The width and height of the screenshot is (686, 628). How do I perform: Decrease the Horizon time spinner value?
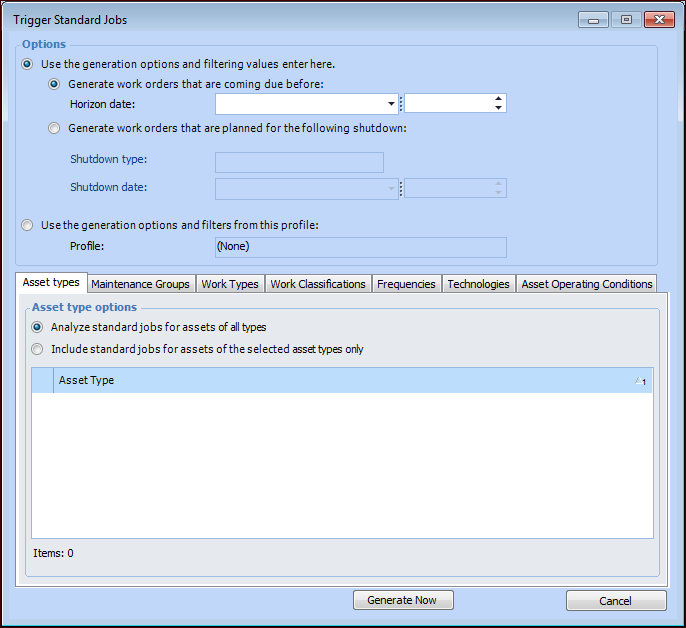pyautogui.click(x=498, y=108)
